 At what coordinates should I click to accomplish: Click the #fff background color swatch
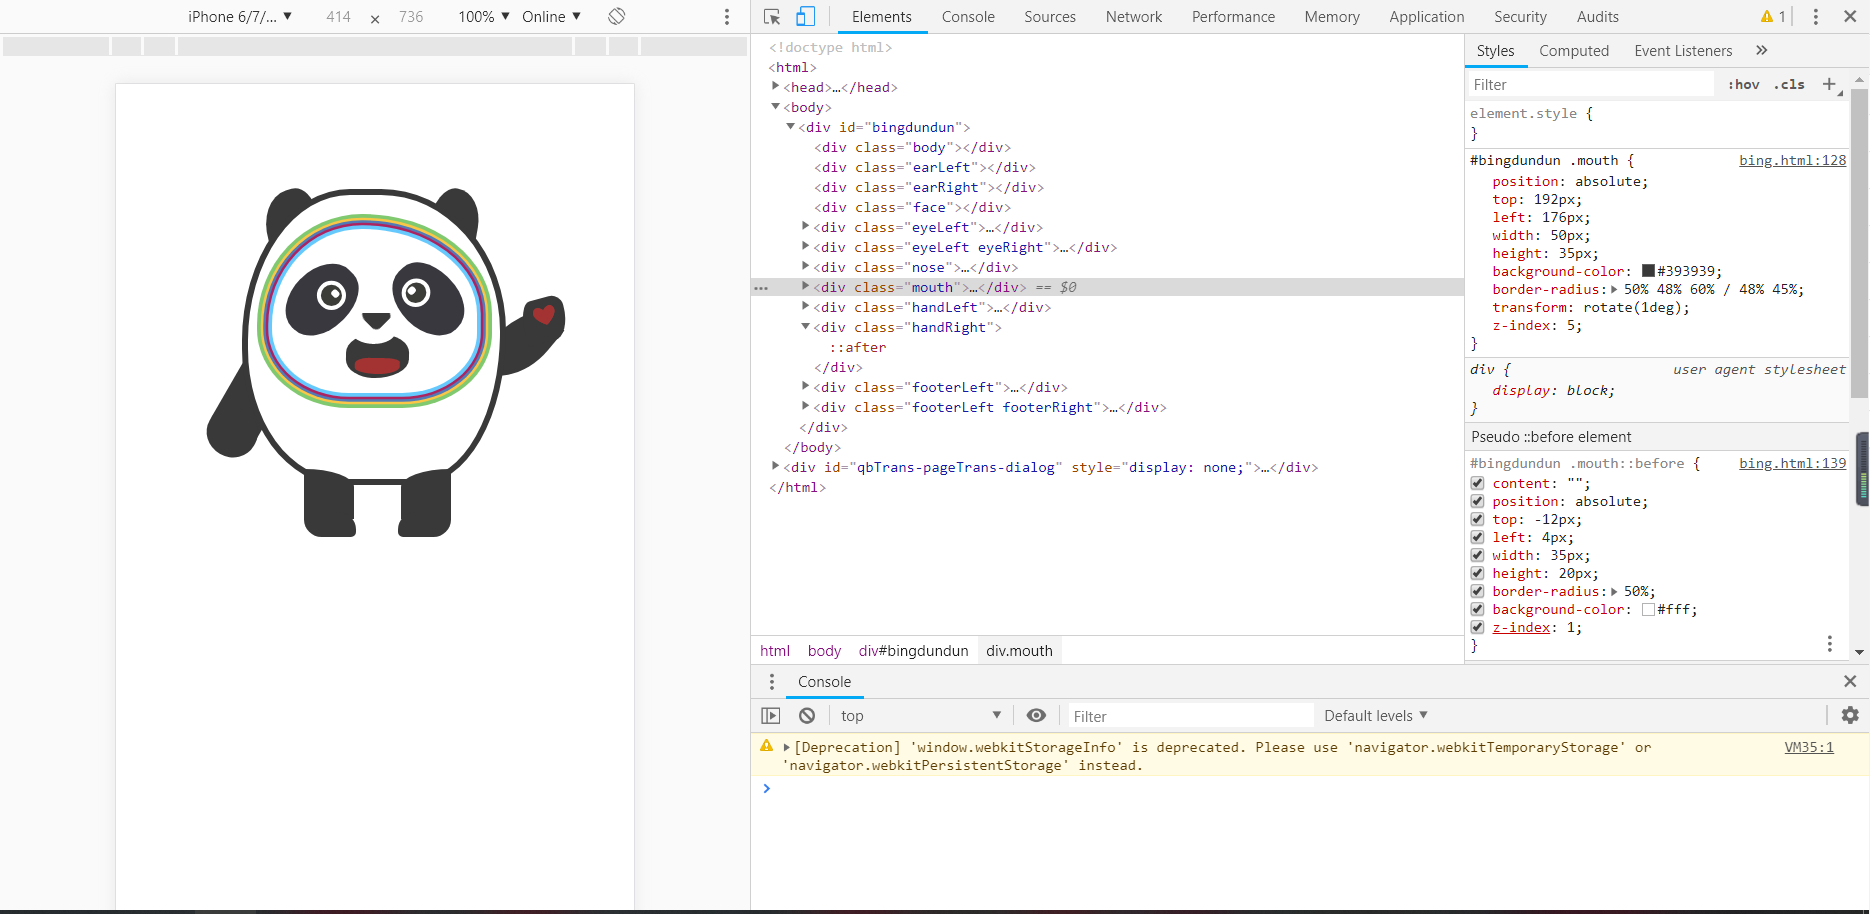pos(1648,610)
